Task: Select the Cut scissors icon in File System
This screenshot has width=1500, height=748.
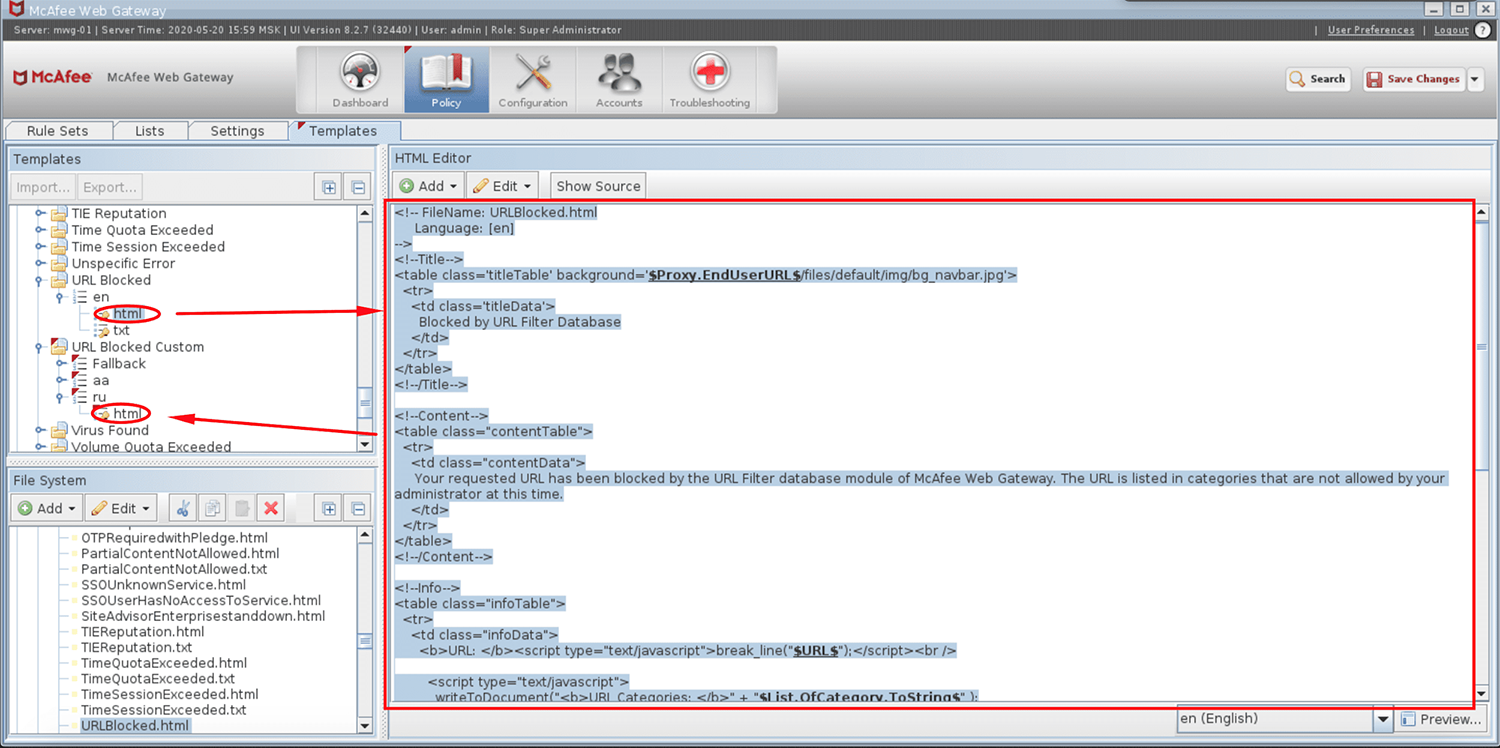Action: click(x=183, y=507)
